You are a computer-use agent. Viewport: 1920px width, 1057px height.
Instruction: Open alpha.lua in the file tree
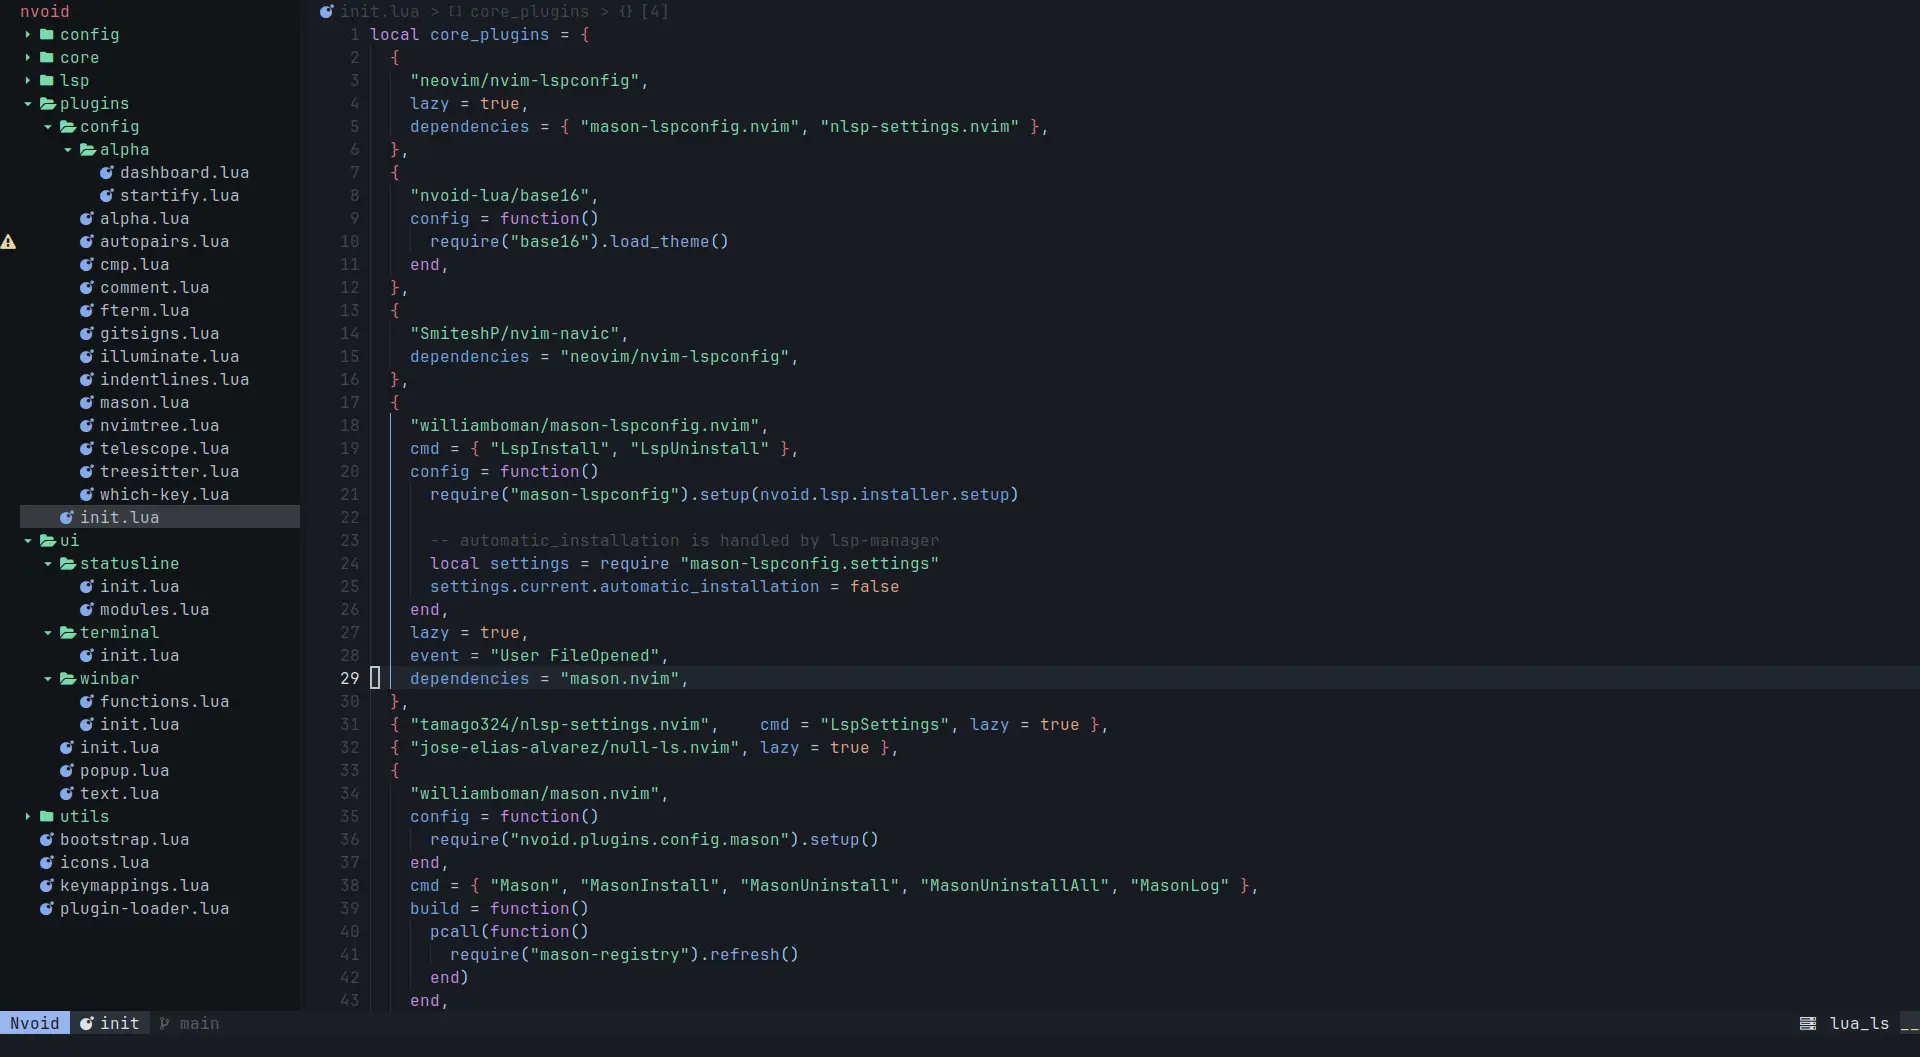pyautogui.click(x=144, y=219)
